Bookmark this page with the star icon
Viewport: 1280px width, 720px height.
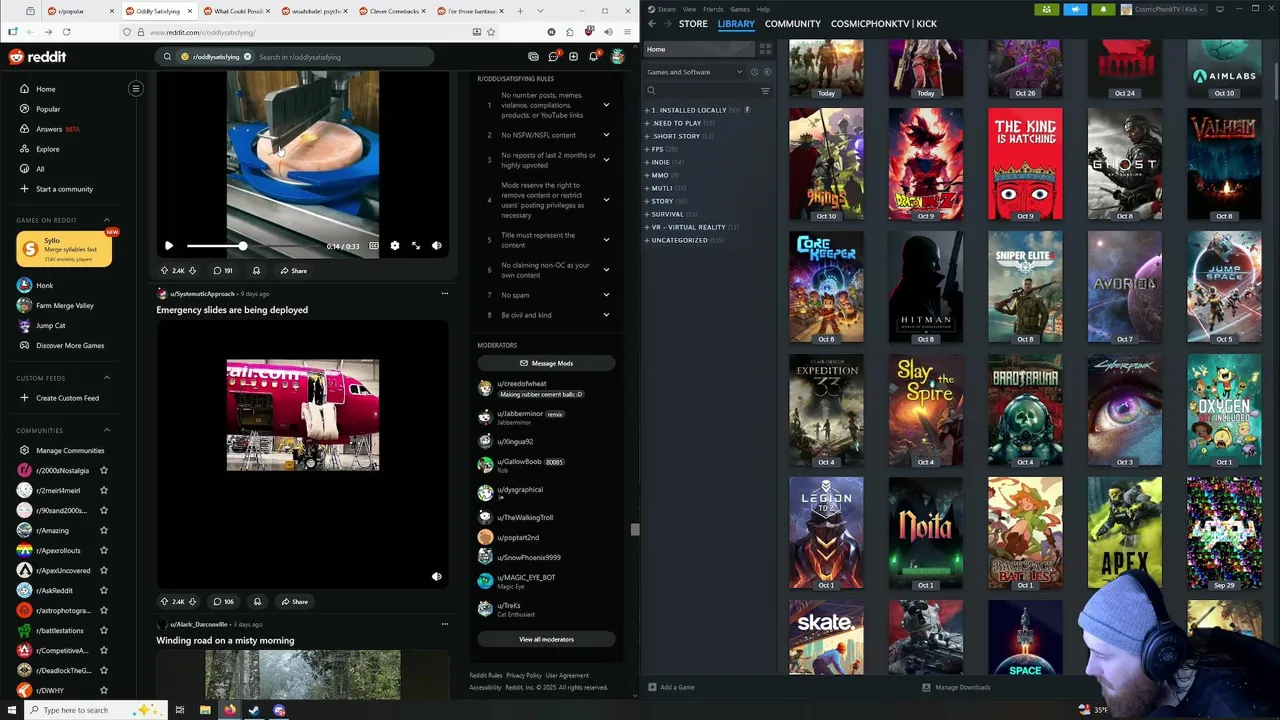click(491, 32)
